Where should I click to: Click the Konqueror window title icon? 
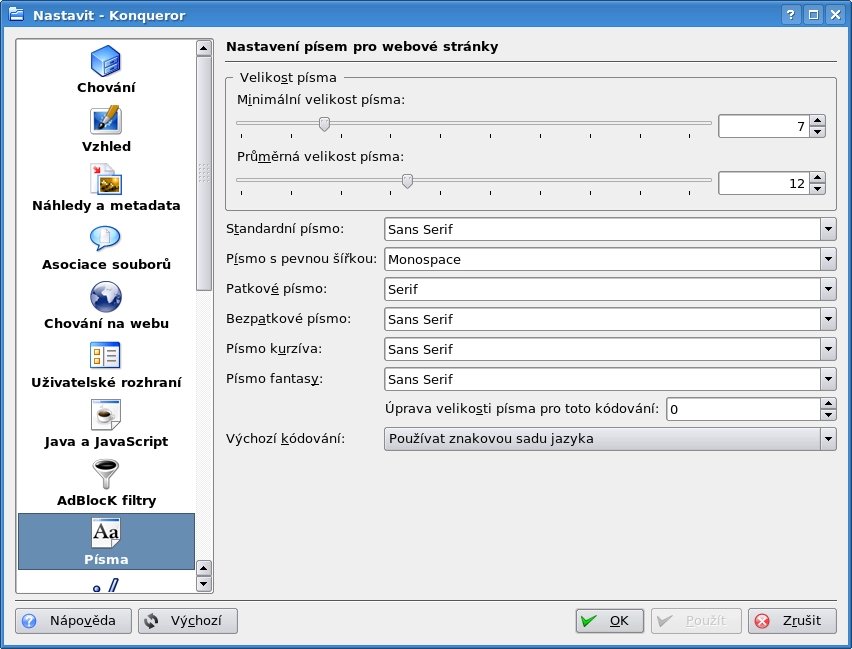coord(16,14)
